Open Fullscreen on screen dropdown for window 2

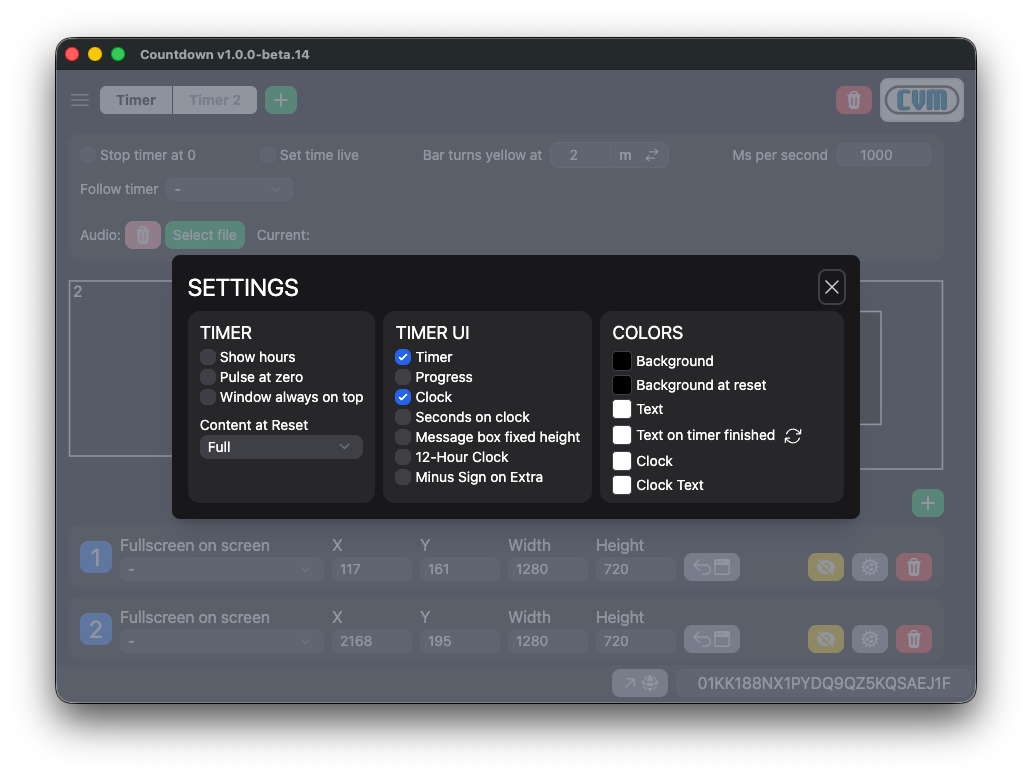pos(221,641)
